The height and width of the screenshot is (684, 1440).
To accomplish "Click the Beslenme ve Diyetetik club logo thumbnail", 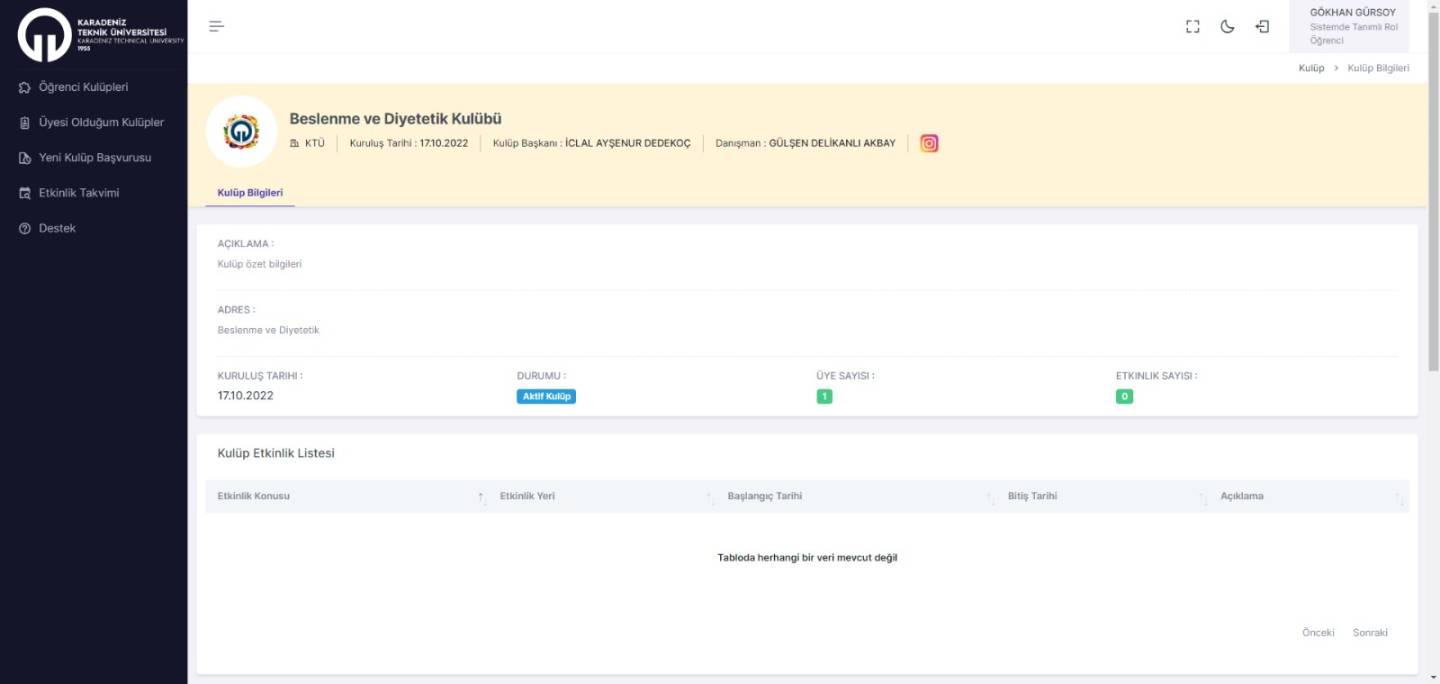I will 241,132.
